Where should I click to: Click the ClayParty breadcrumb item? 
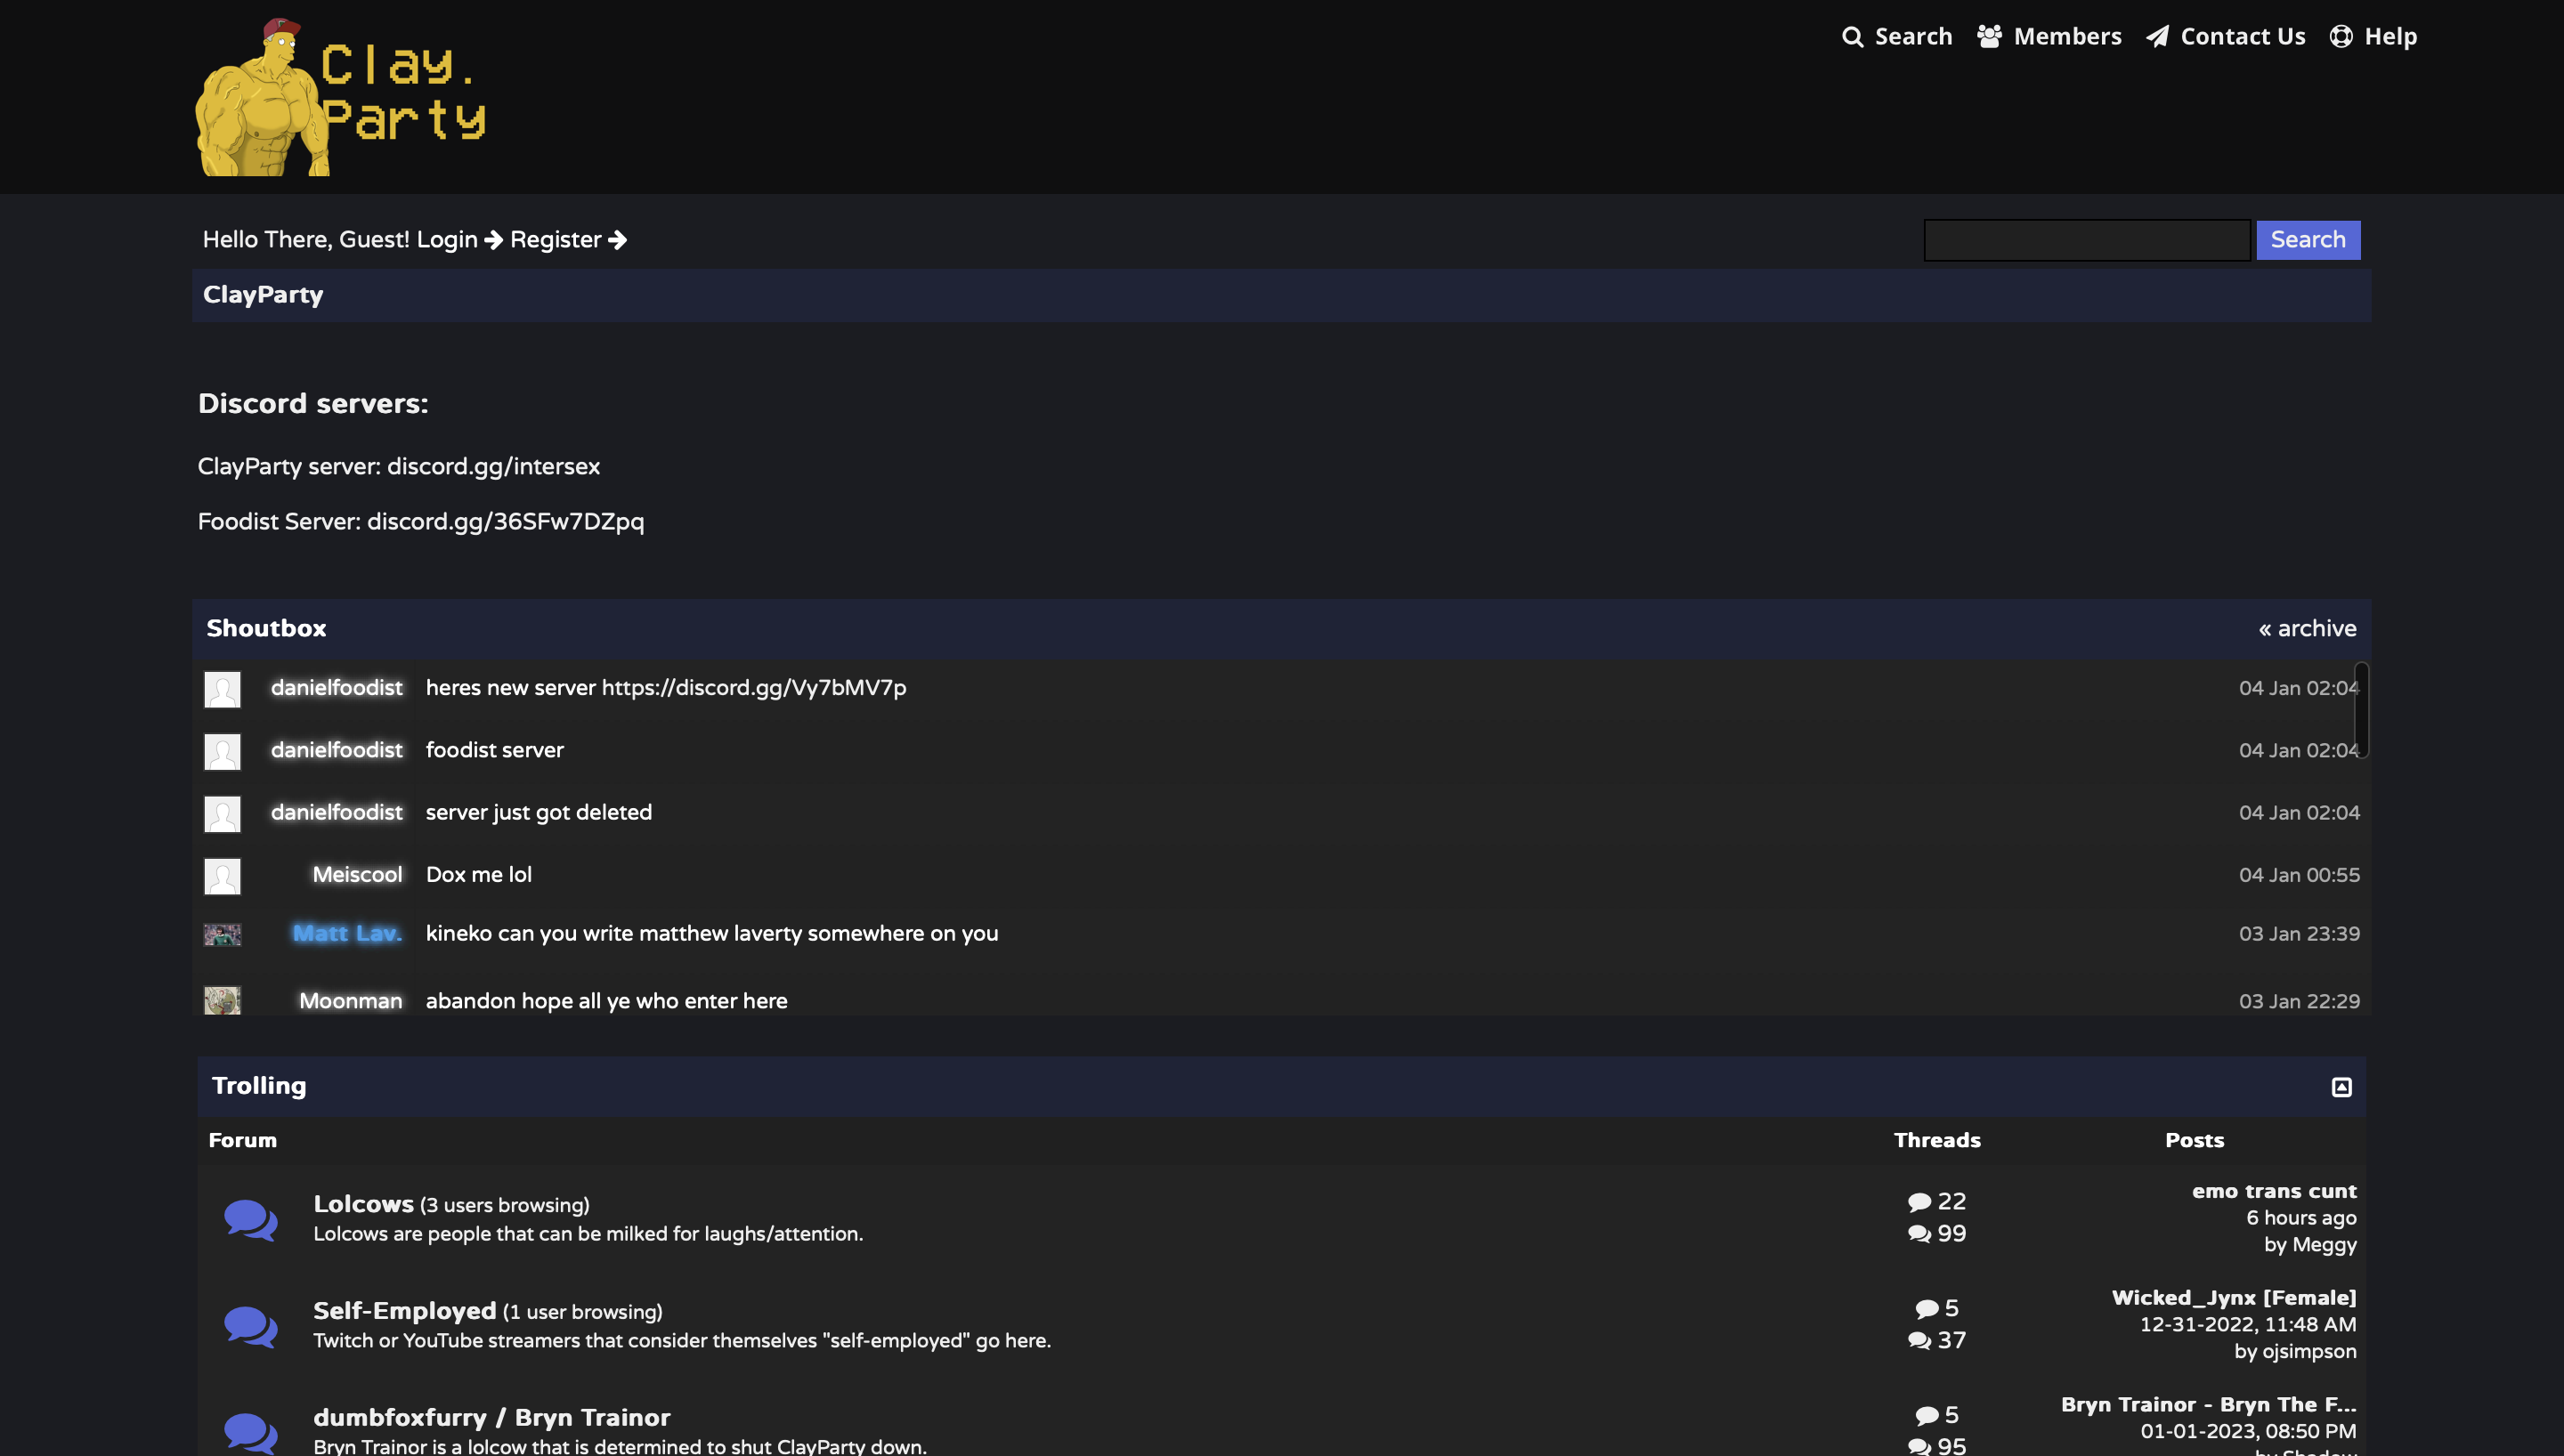point(263,295)
